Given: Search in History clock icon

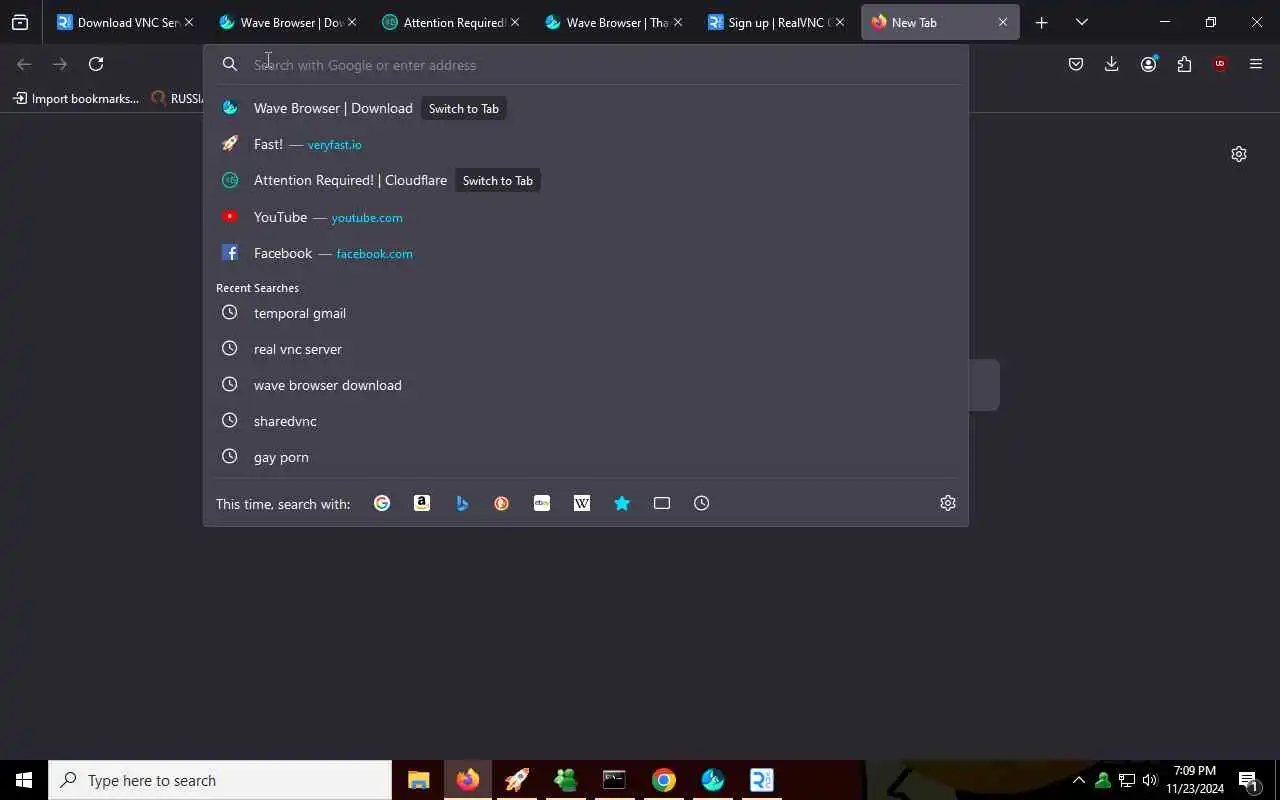Looking at the screenshot, I should pyautogui.click(x=702, y=503).
